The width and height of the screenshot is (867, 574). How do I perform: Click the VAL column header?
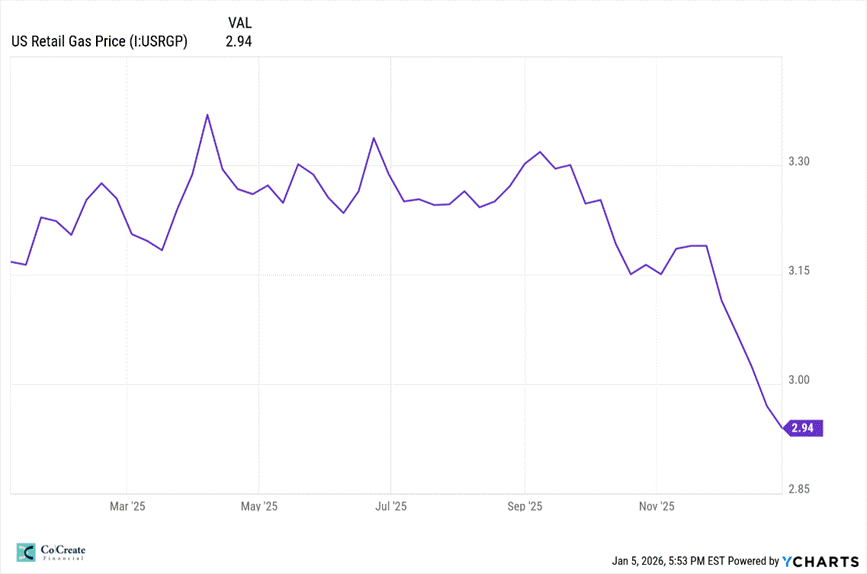tap(239, 23)
